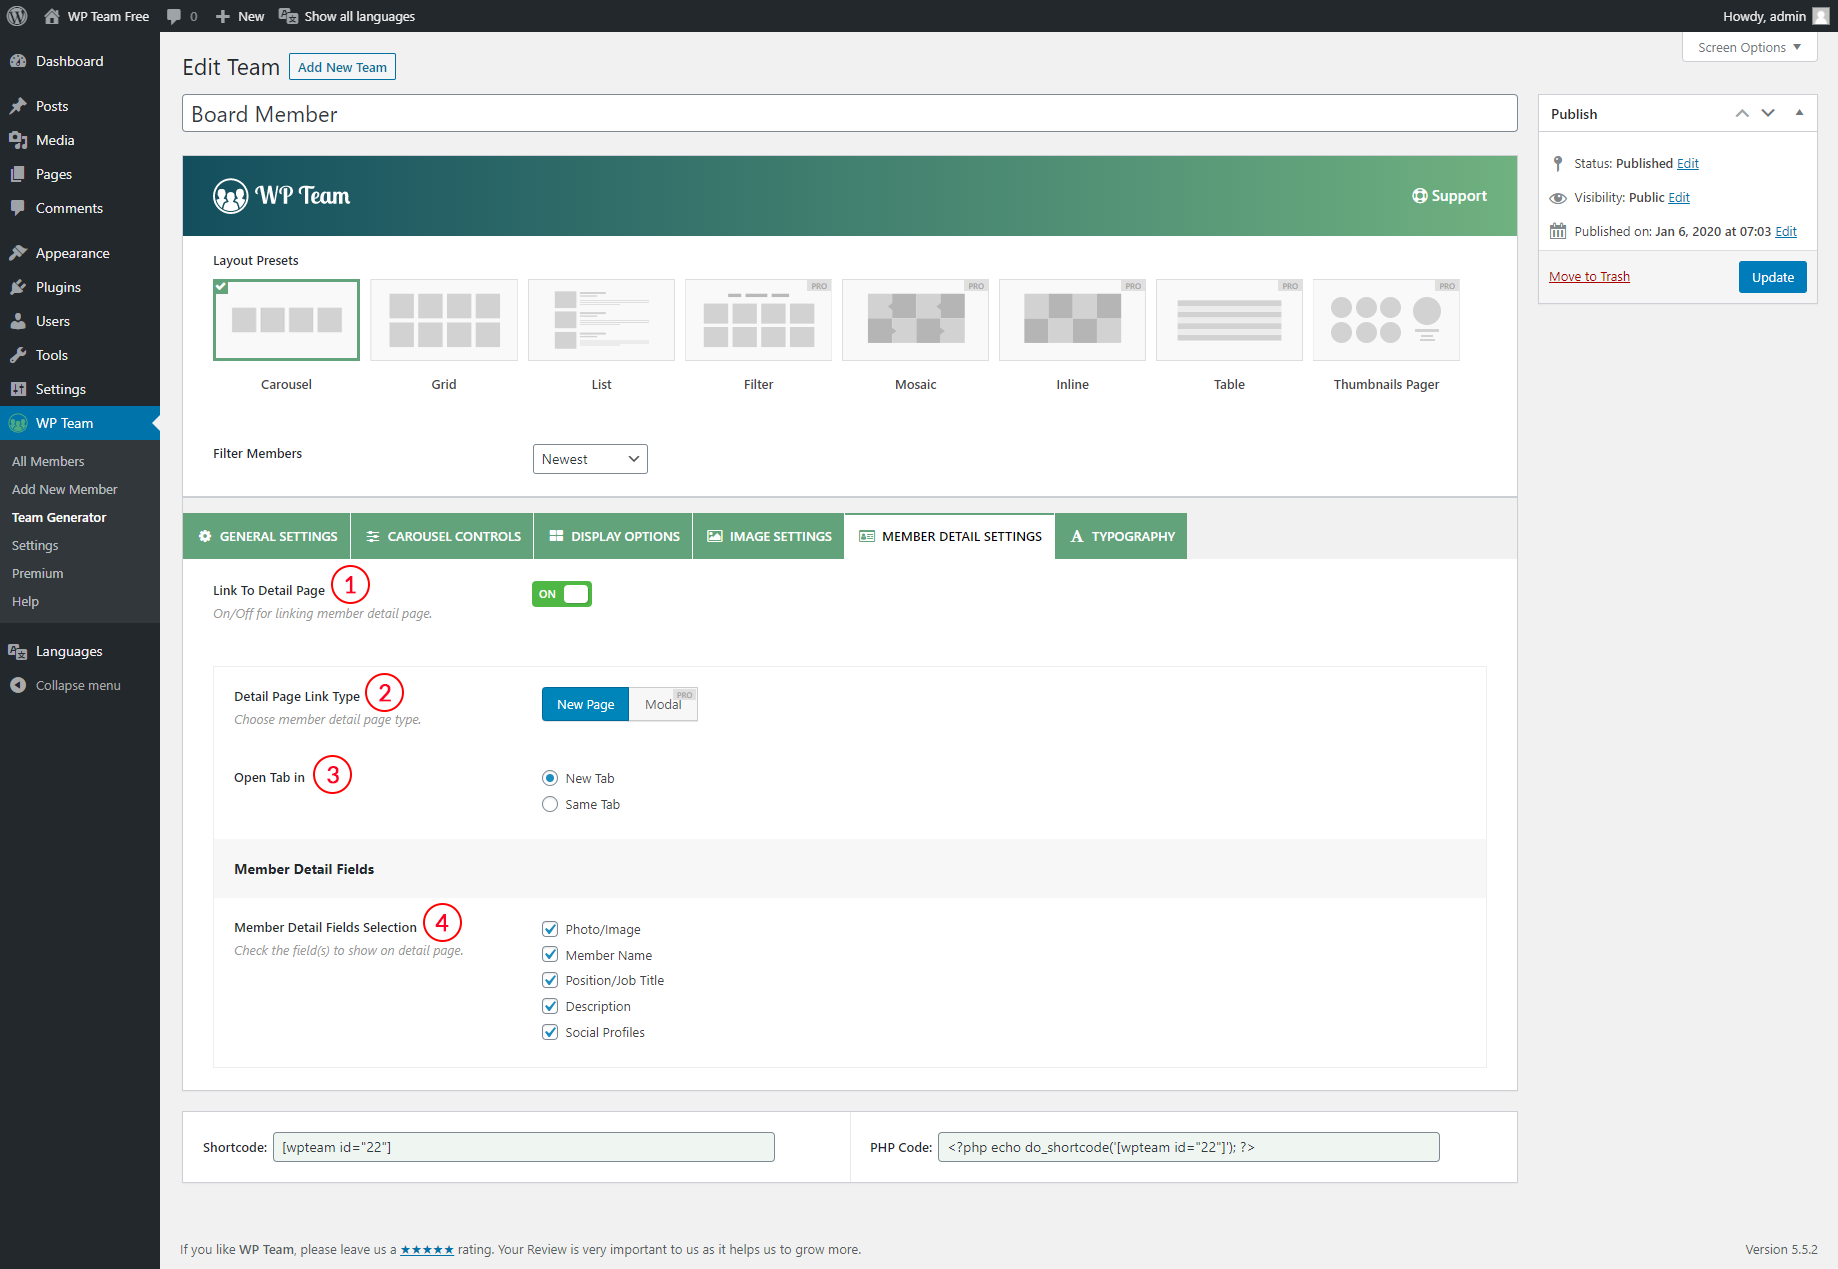This screenshot has height=1269, width=1838.
Task: Open the comments bubble icon in admin bar
Action: [x=174, y=16]
